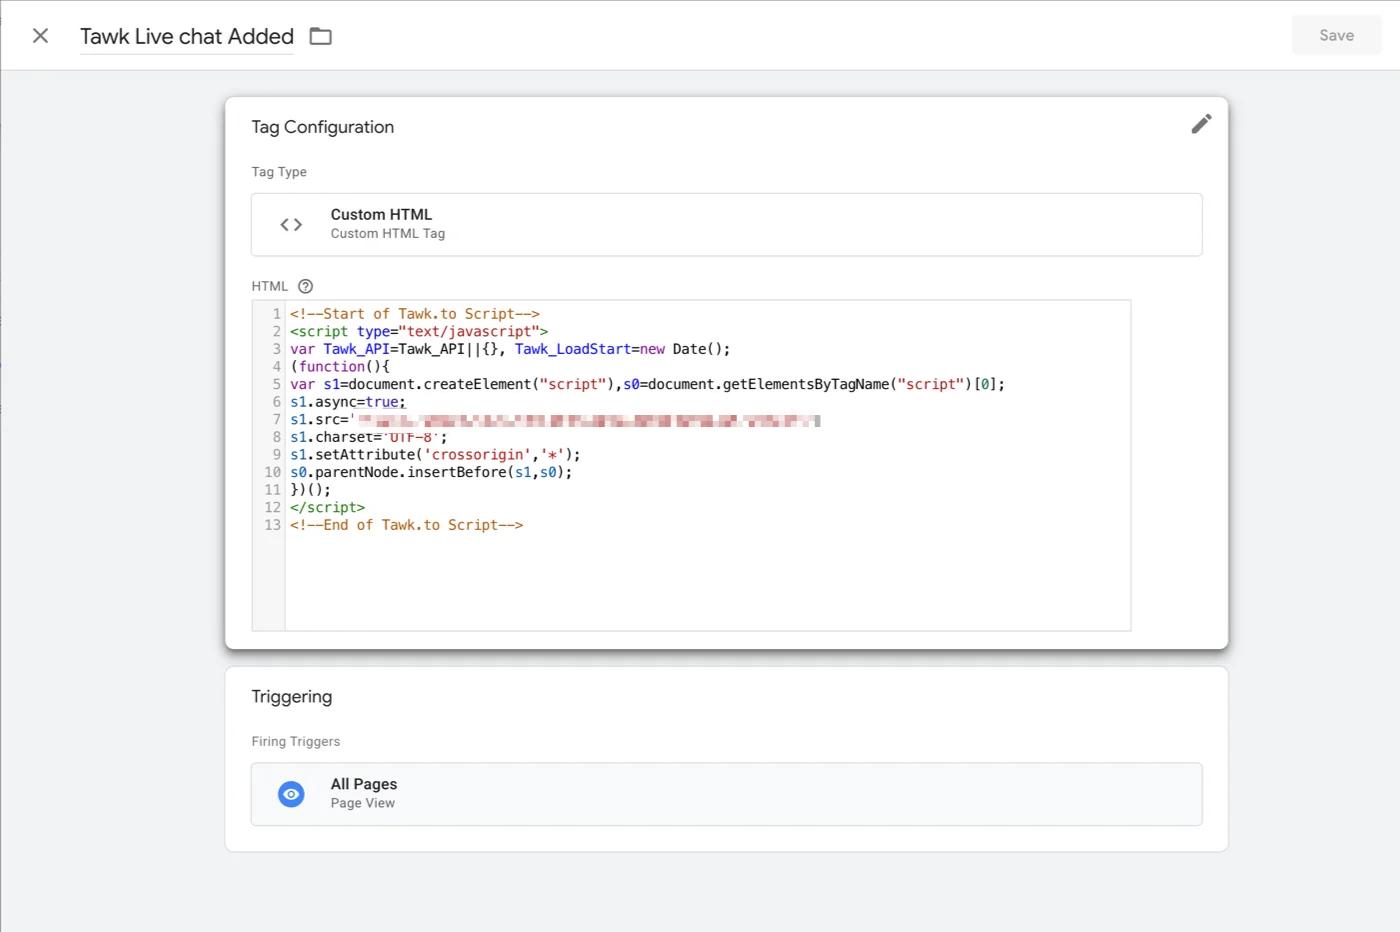
Task: Click the })(); code line
Action: pos(310,490)
